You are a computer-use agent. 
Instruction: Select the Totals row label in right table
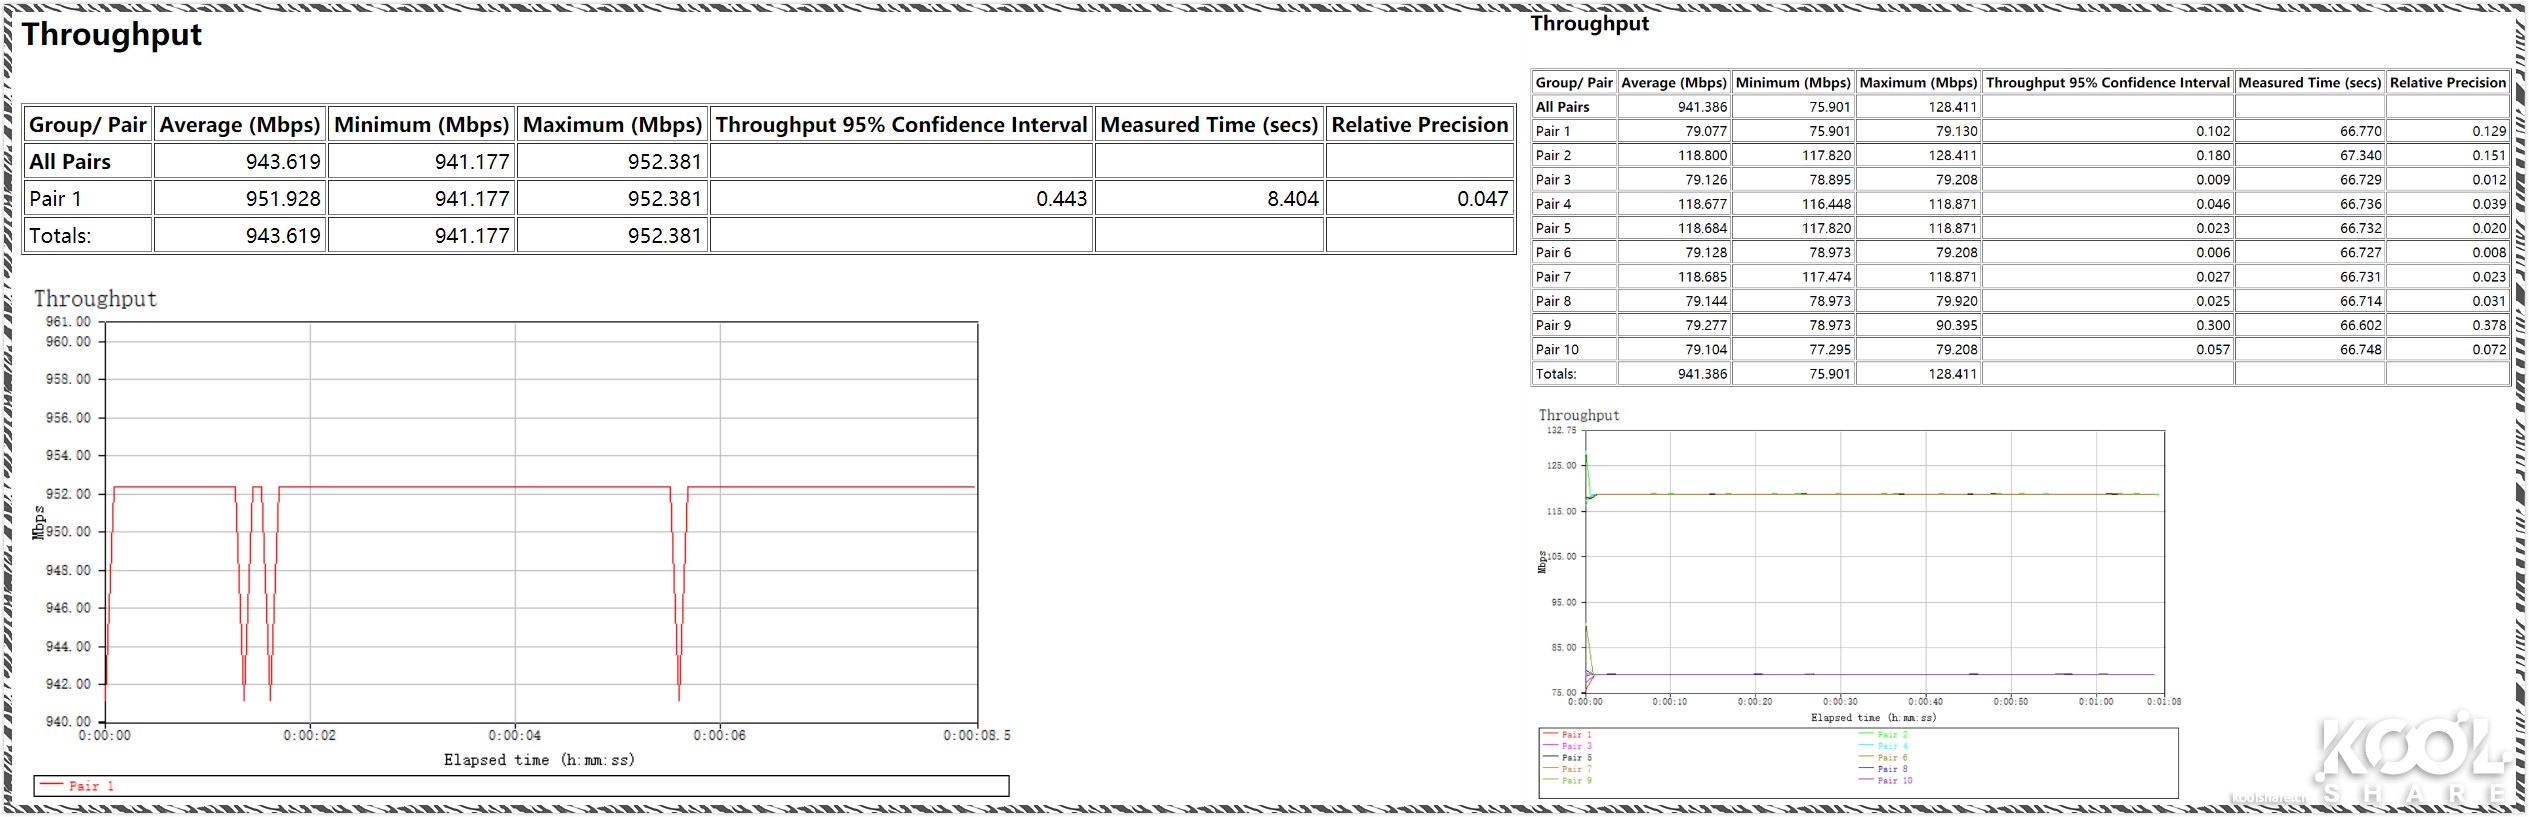1556,374
